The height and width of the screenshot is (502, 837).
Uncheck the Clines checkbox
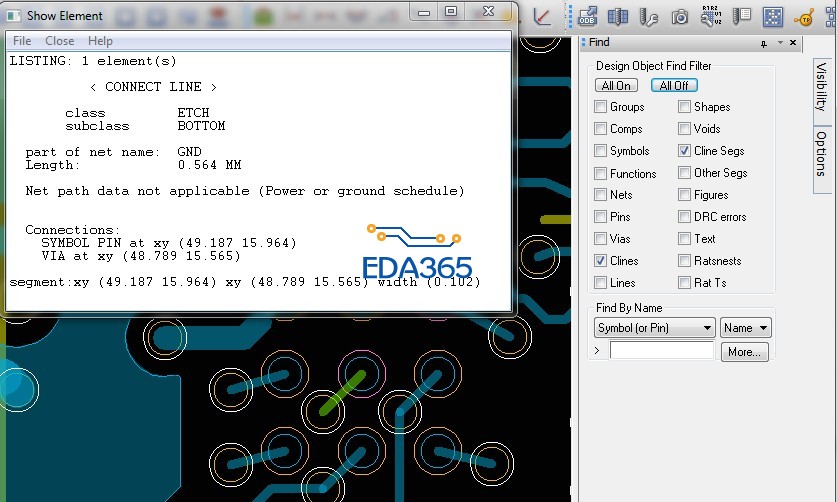601,260
